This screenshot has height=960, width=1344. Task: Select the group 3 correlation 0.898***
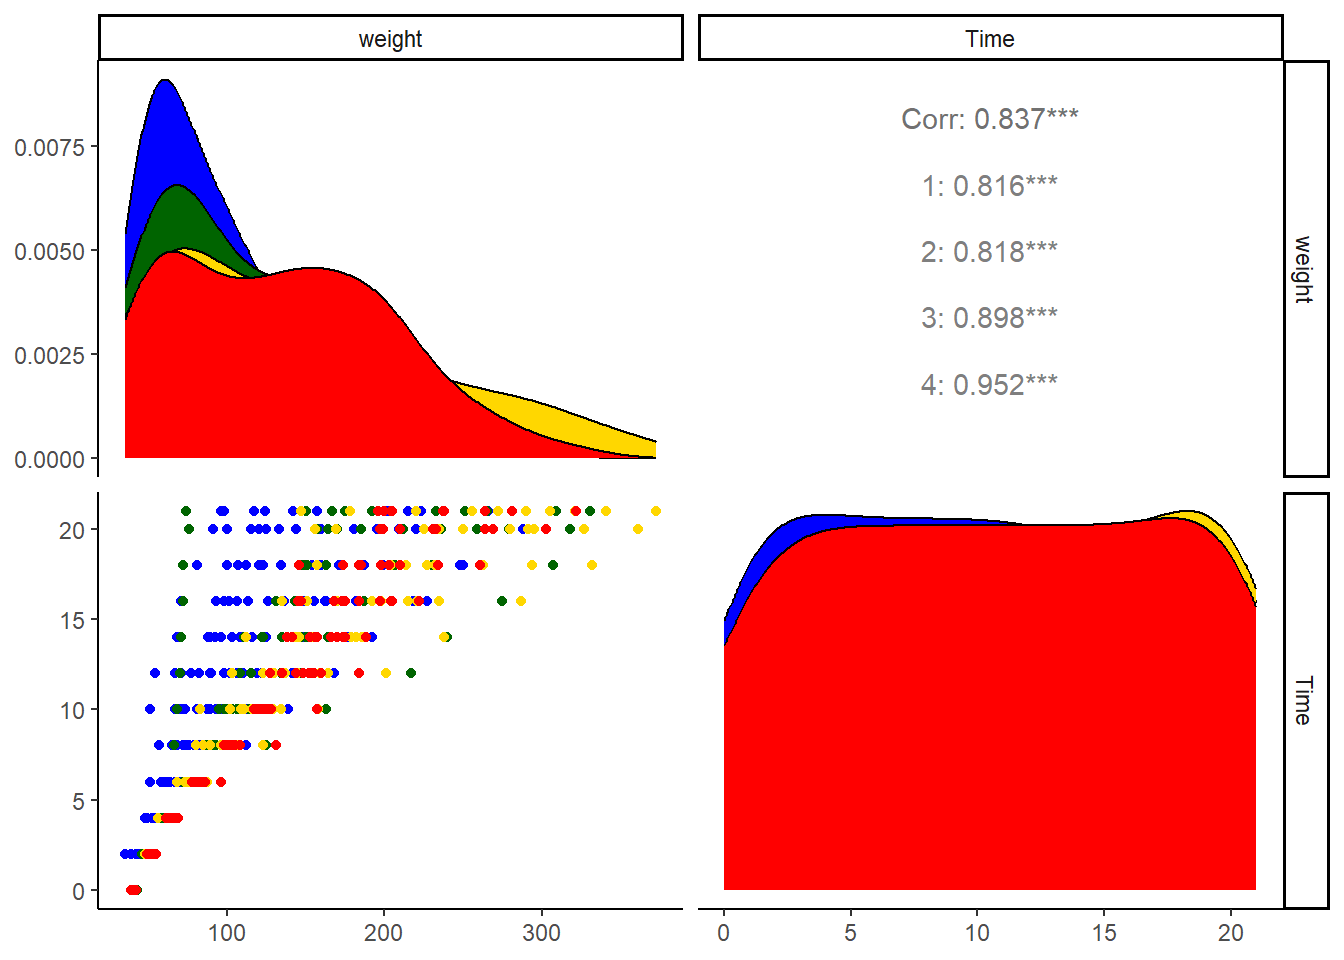coord(990,318)
